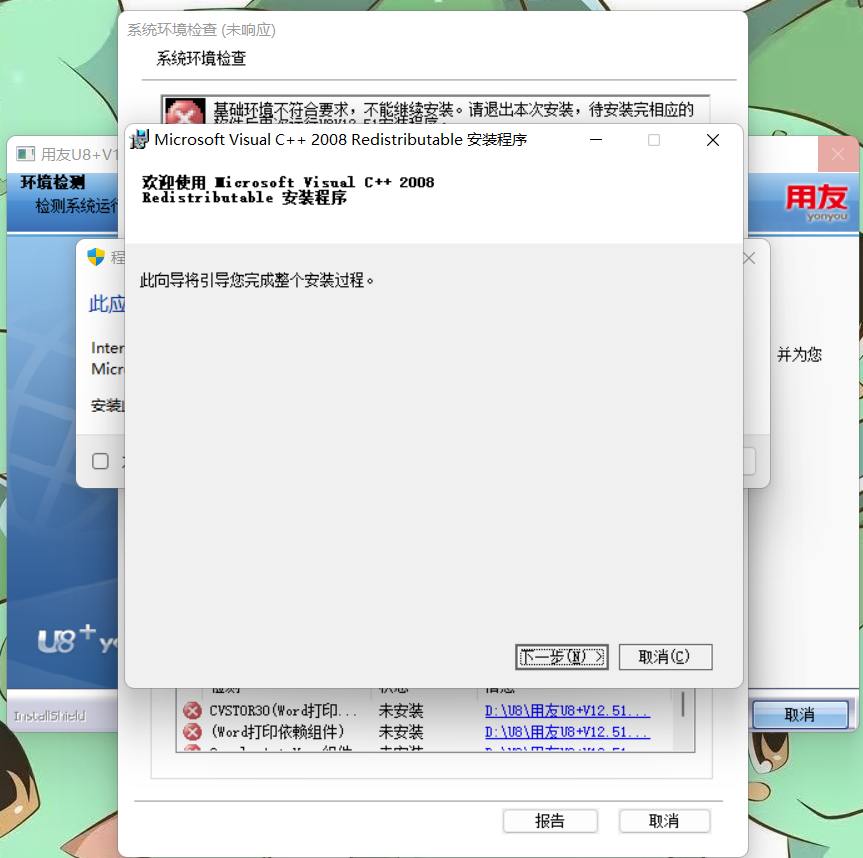This screenshot has height=858, width=863.
Task: Click the error icon beside Word打印依赖组件 row
Action: tap(192, 732)
